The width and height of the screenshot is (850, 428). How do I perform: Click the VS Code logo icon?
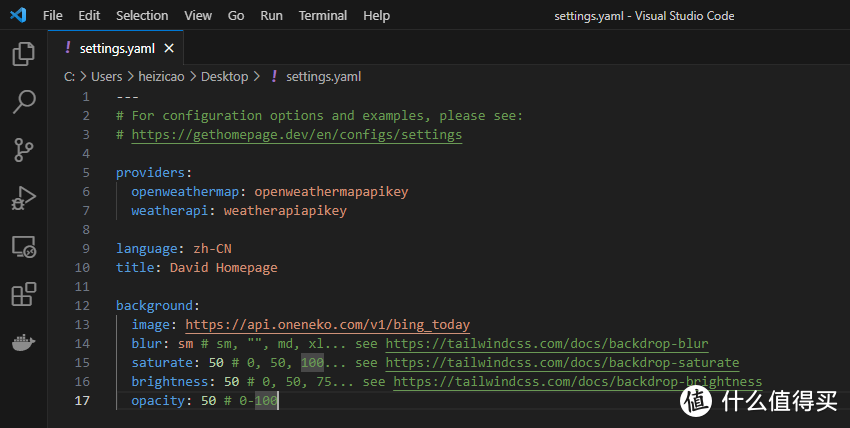pos(20,16)
